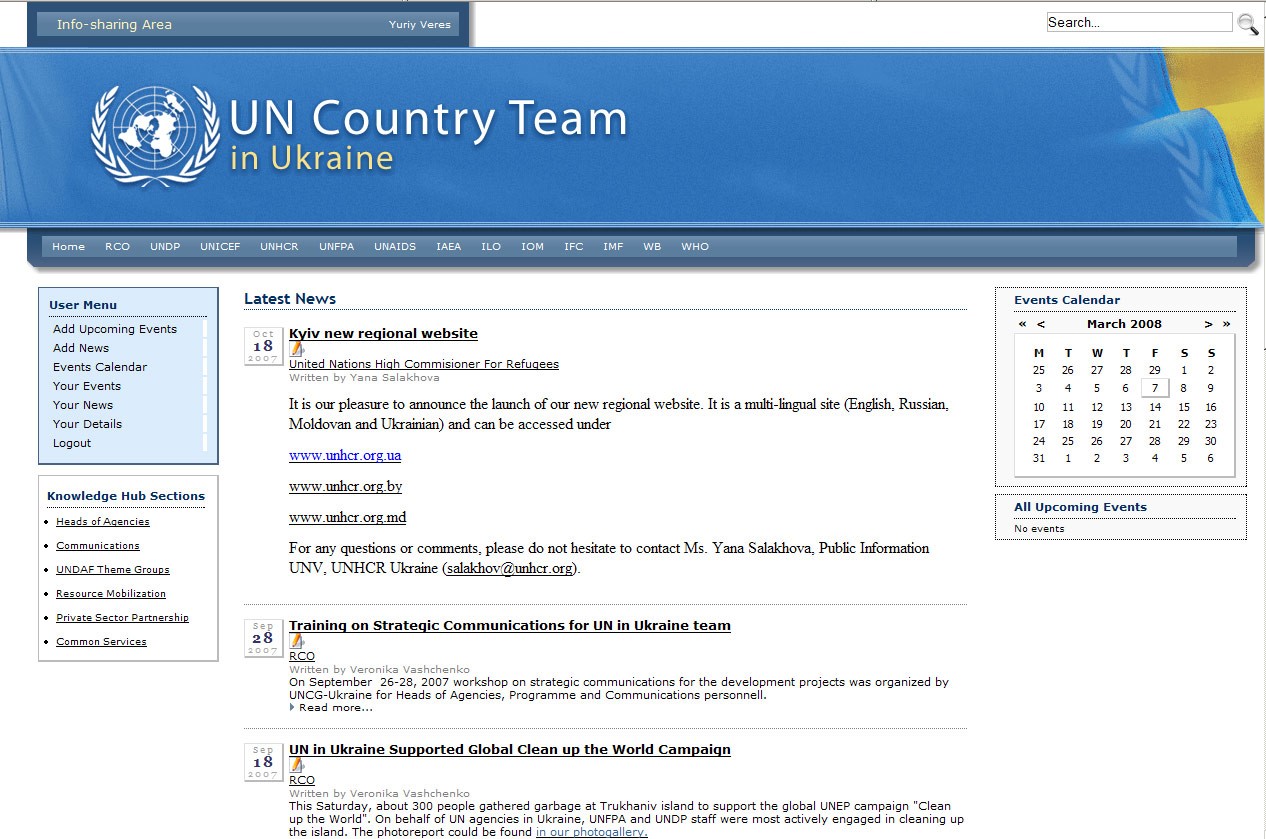Screen dimensions: 1266x839
Task: Click March 2008 calendar heading
Action: (x=1124, y=324)
